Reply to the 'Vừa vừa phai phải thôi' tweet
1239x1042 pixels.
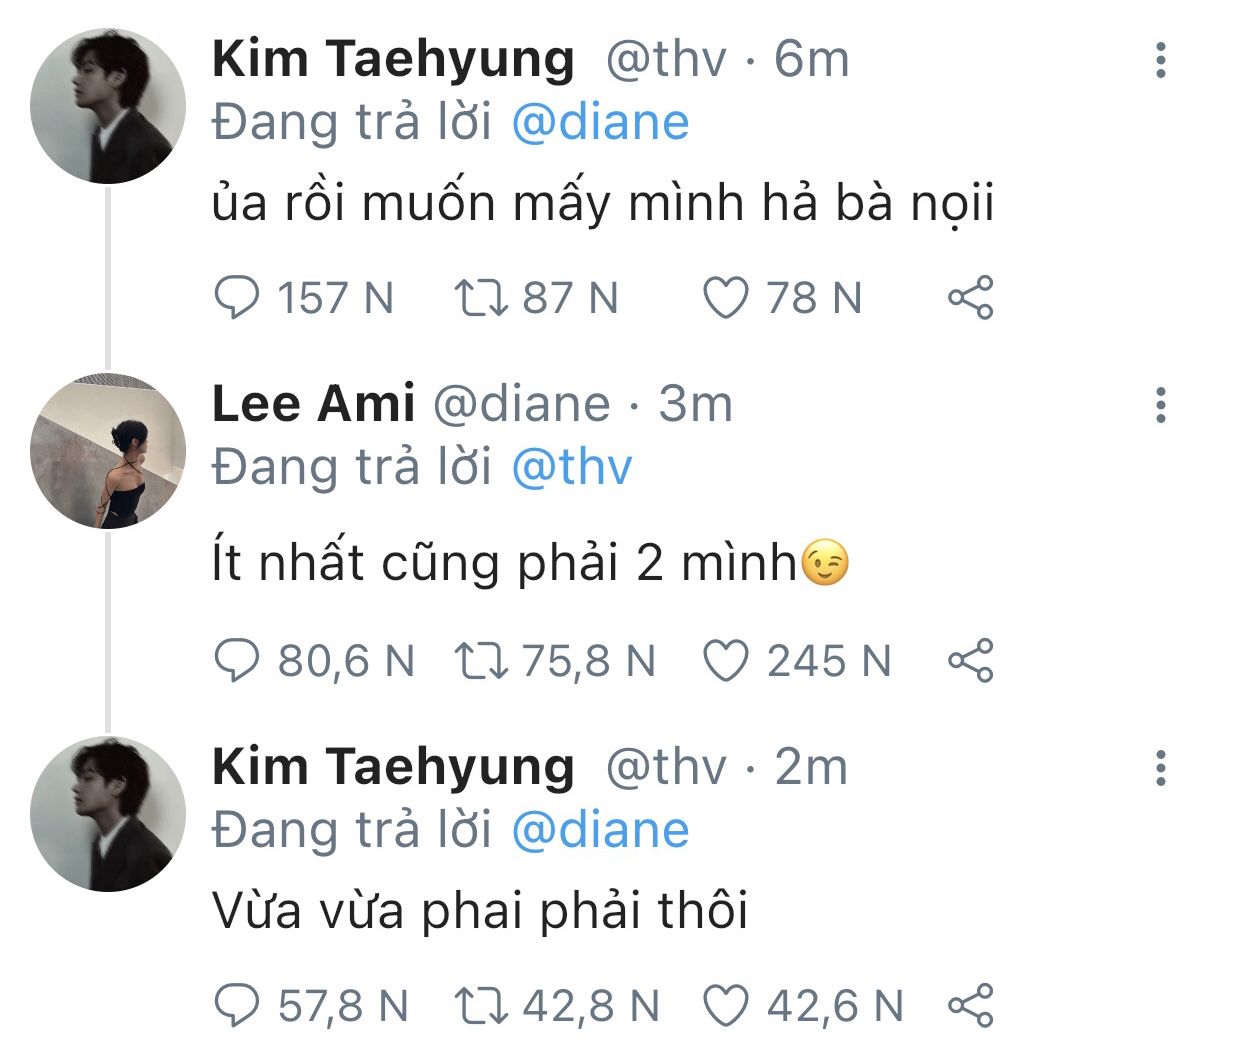tap(237, 1006)
